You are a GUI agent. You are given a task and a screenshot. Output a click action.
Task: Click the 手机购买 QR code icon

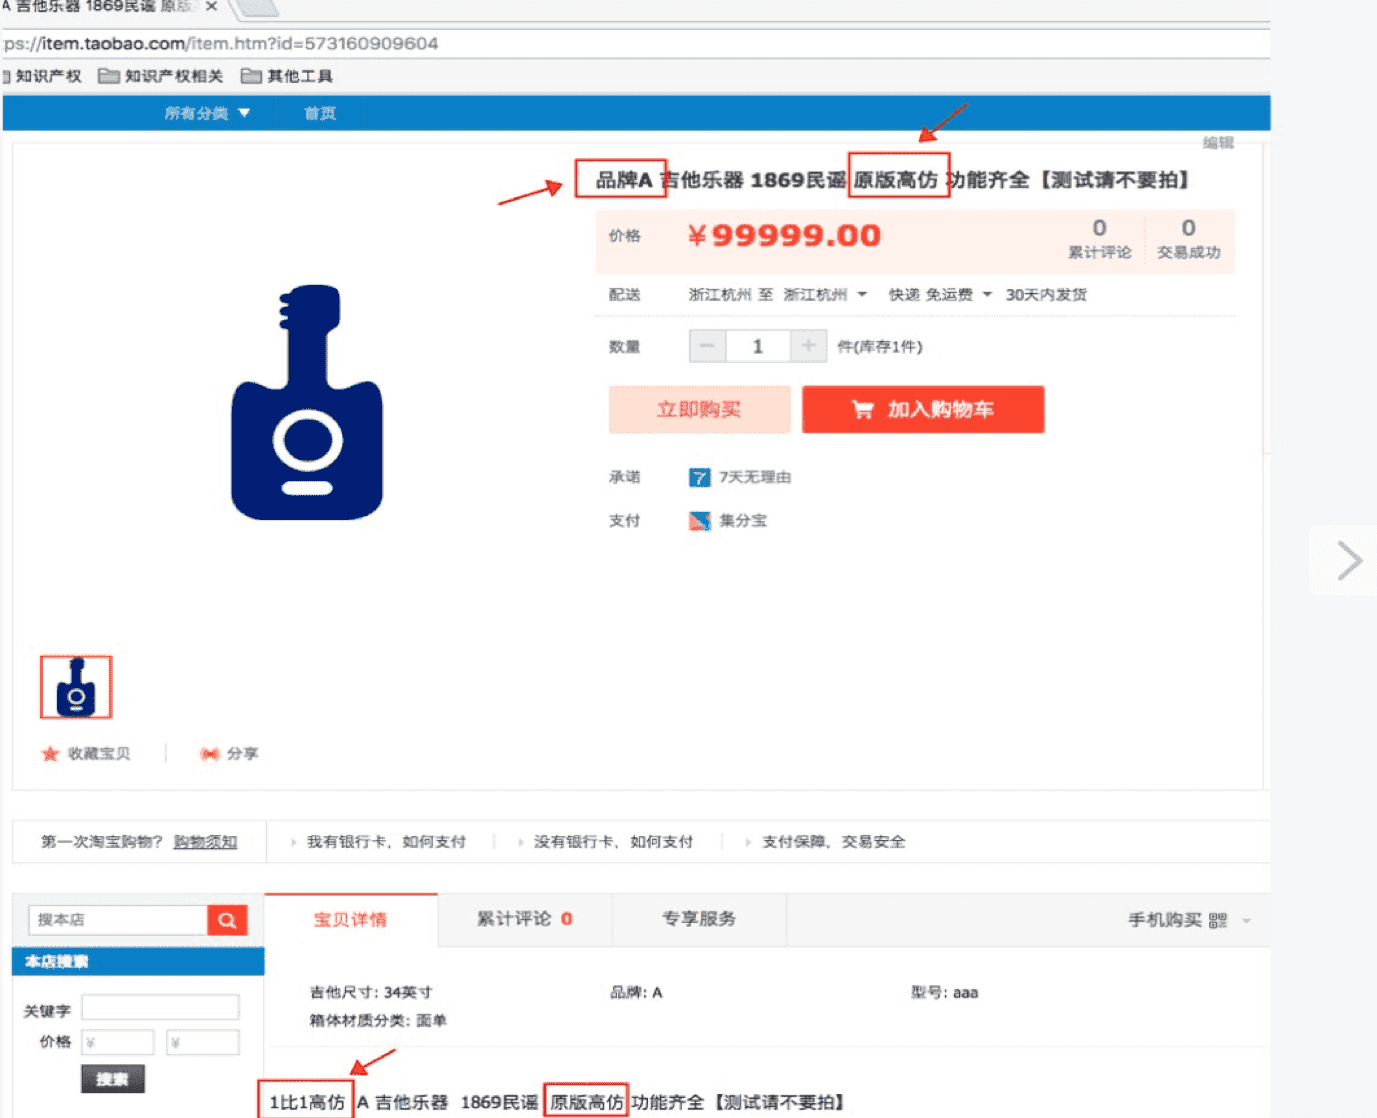pyautogui.click(x=1217, y=920)
